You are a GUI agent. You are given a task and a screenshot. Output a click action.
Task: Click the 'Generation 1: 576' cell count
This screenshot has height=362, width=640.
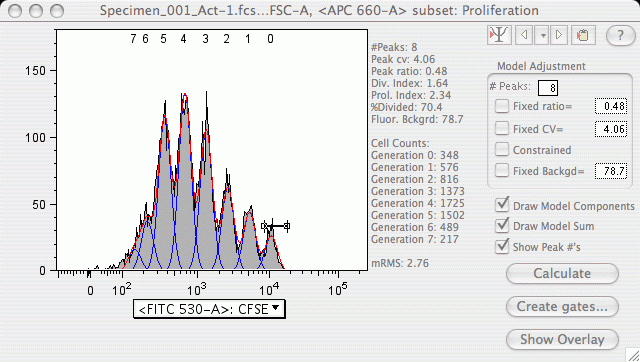(415, 167)
